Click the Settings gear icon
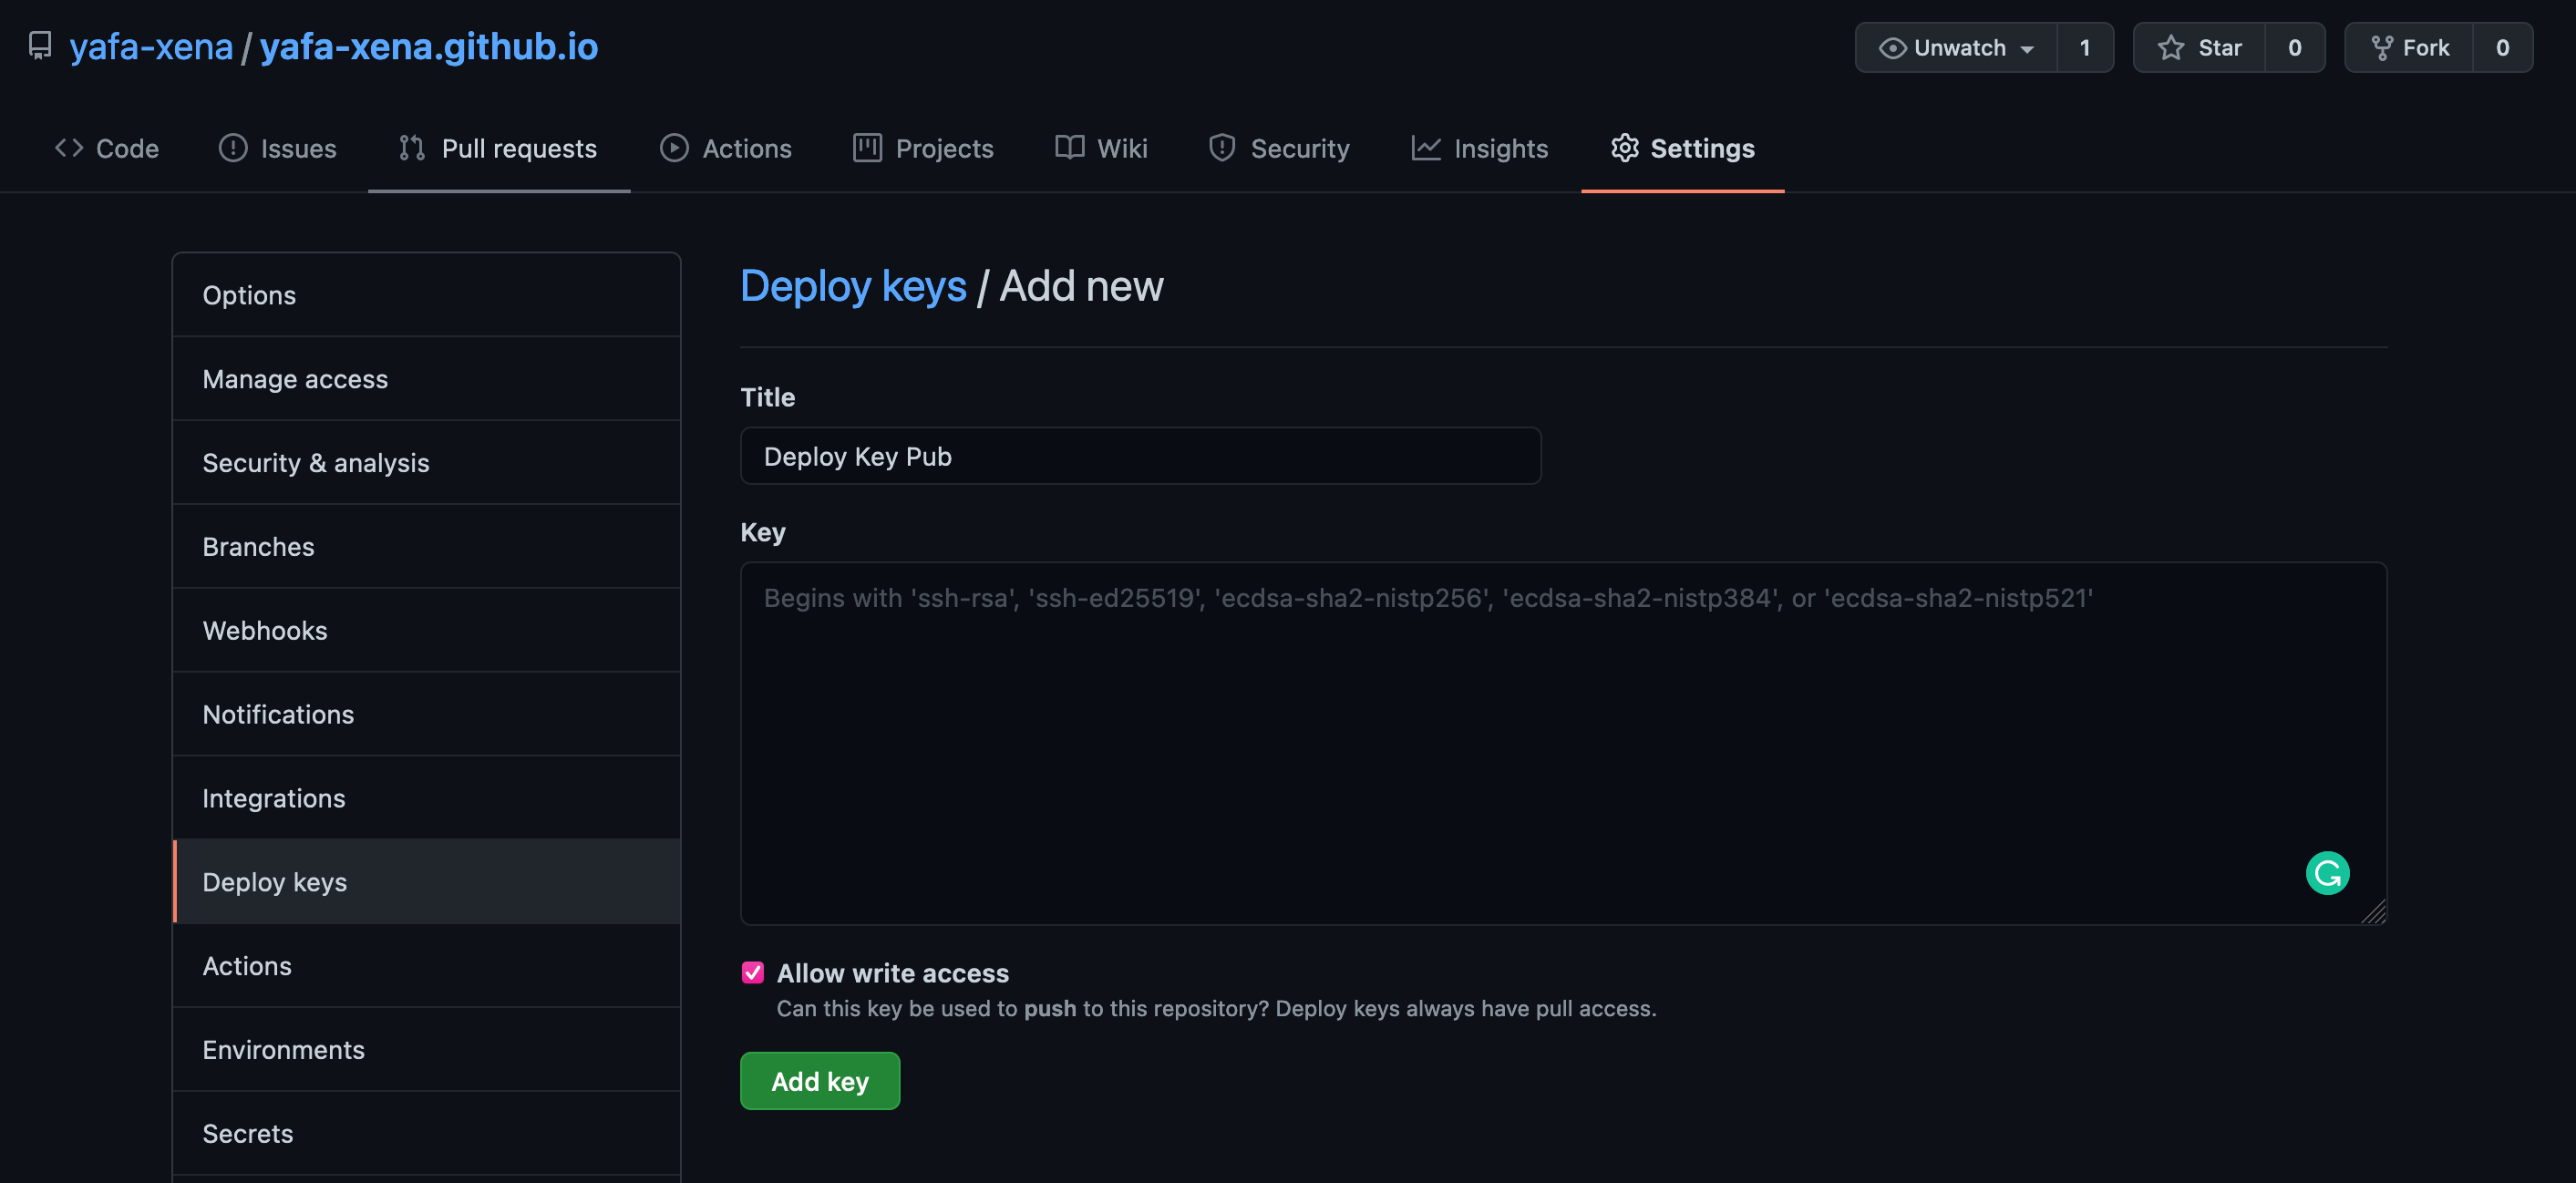Viewport: 2576px width, 1183px height. click(1625, 148)
